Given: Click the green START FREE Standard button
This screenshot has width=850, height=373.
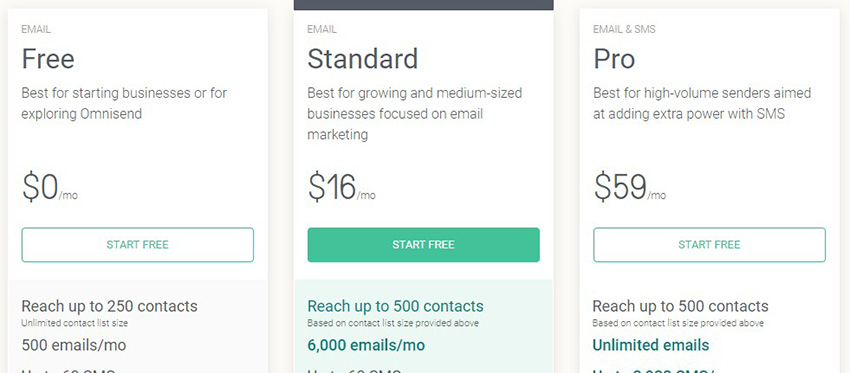Looking at the screenshot, I should (423, 245).
